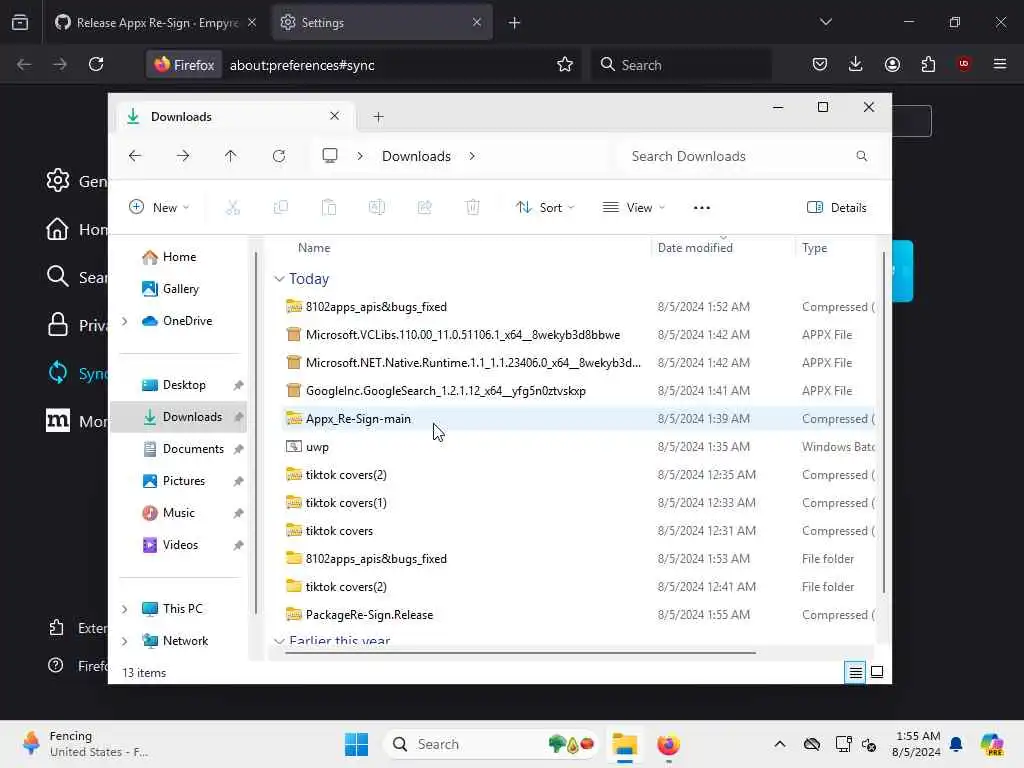Switch to details list view icon
This screenshot has height=768, width=1024.
[x=856, y=672]
